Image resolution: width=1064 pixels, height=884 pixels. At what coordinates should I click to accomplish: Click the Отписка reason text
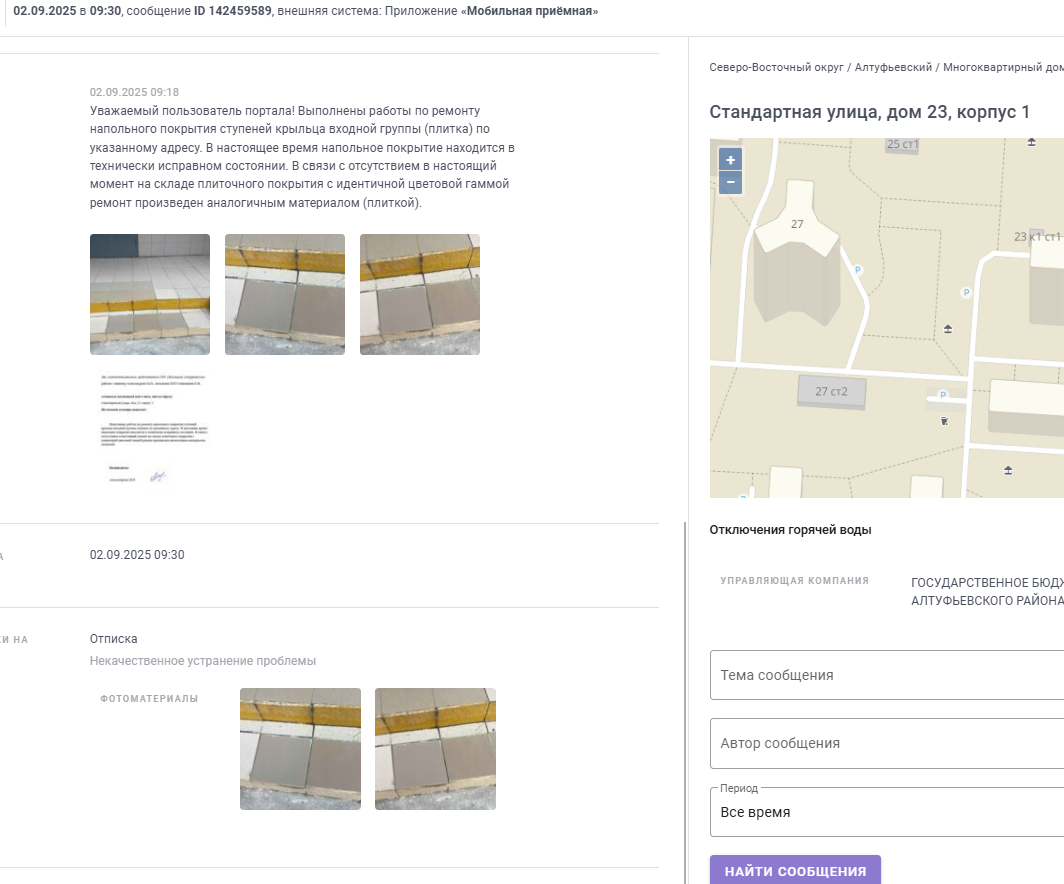[113, 639]
